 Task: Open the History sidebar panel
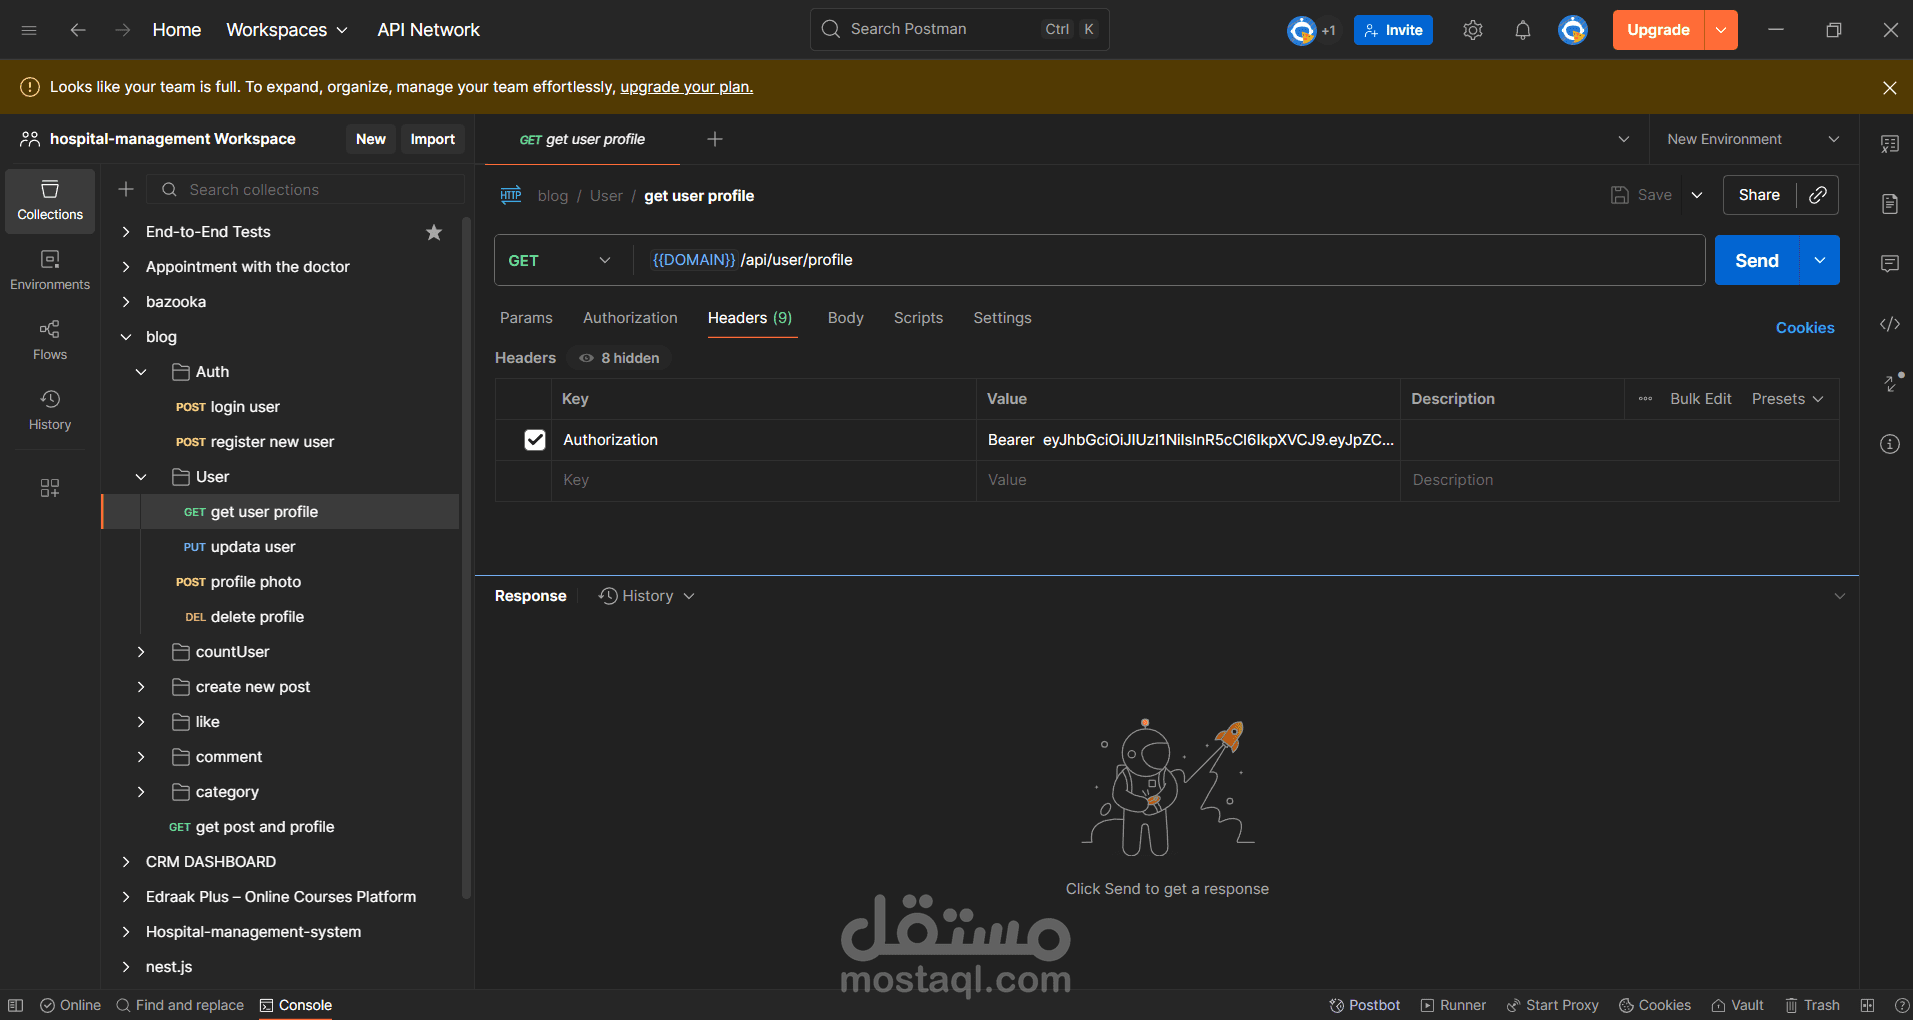click(50, 411)
